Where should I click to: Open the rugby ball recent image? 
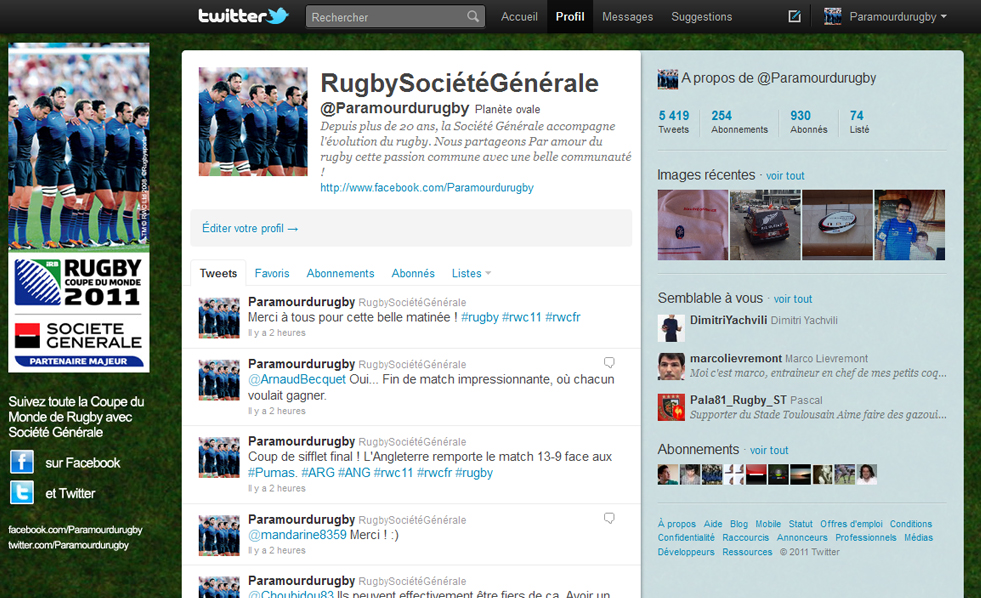tap(837, 225)
